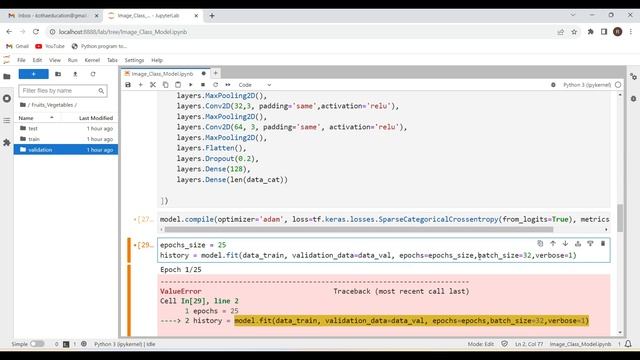Click the blue New Launcher button
Screen dimensions: 640x360
(x=33, y=74)
